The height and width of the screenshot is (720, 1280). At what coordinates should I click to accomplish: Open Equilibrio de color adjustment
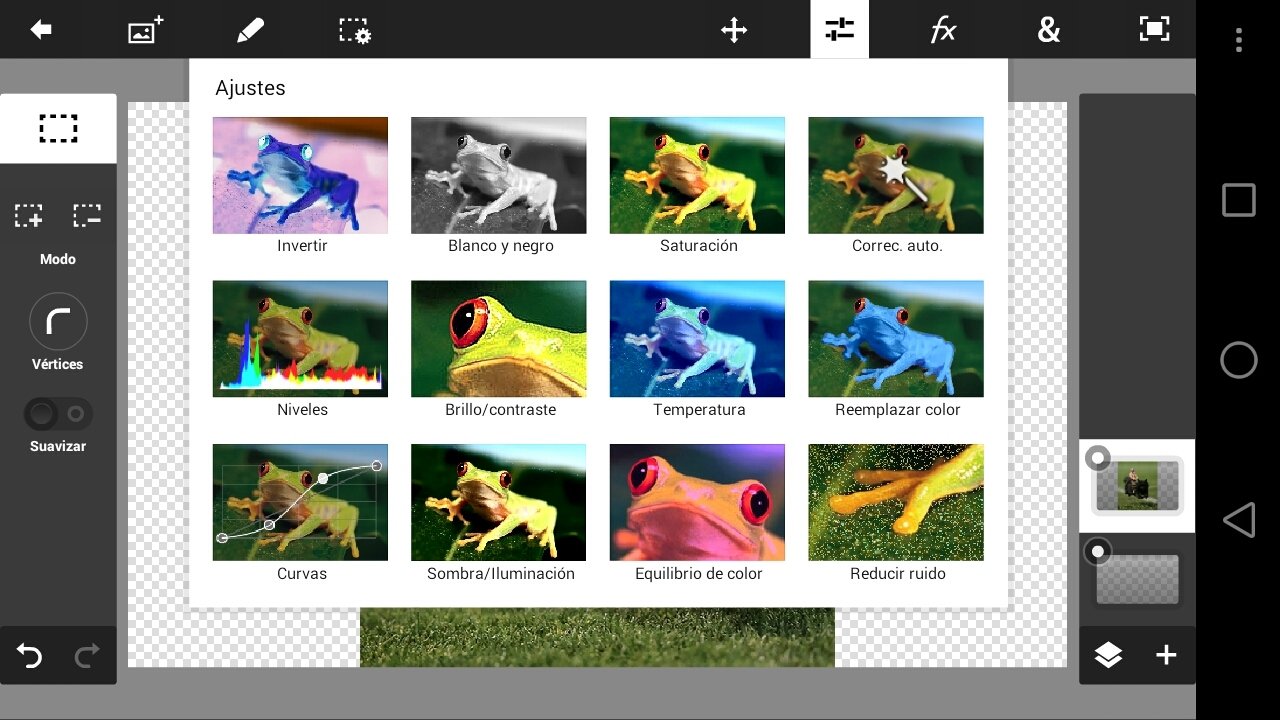pos(698,514)
